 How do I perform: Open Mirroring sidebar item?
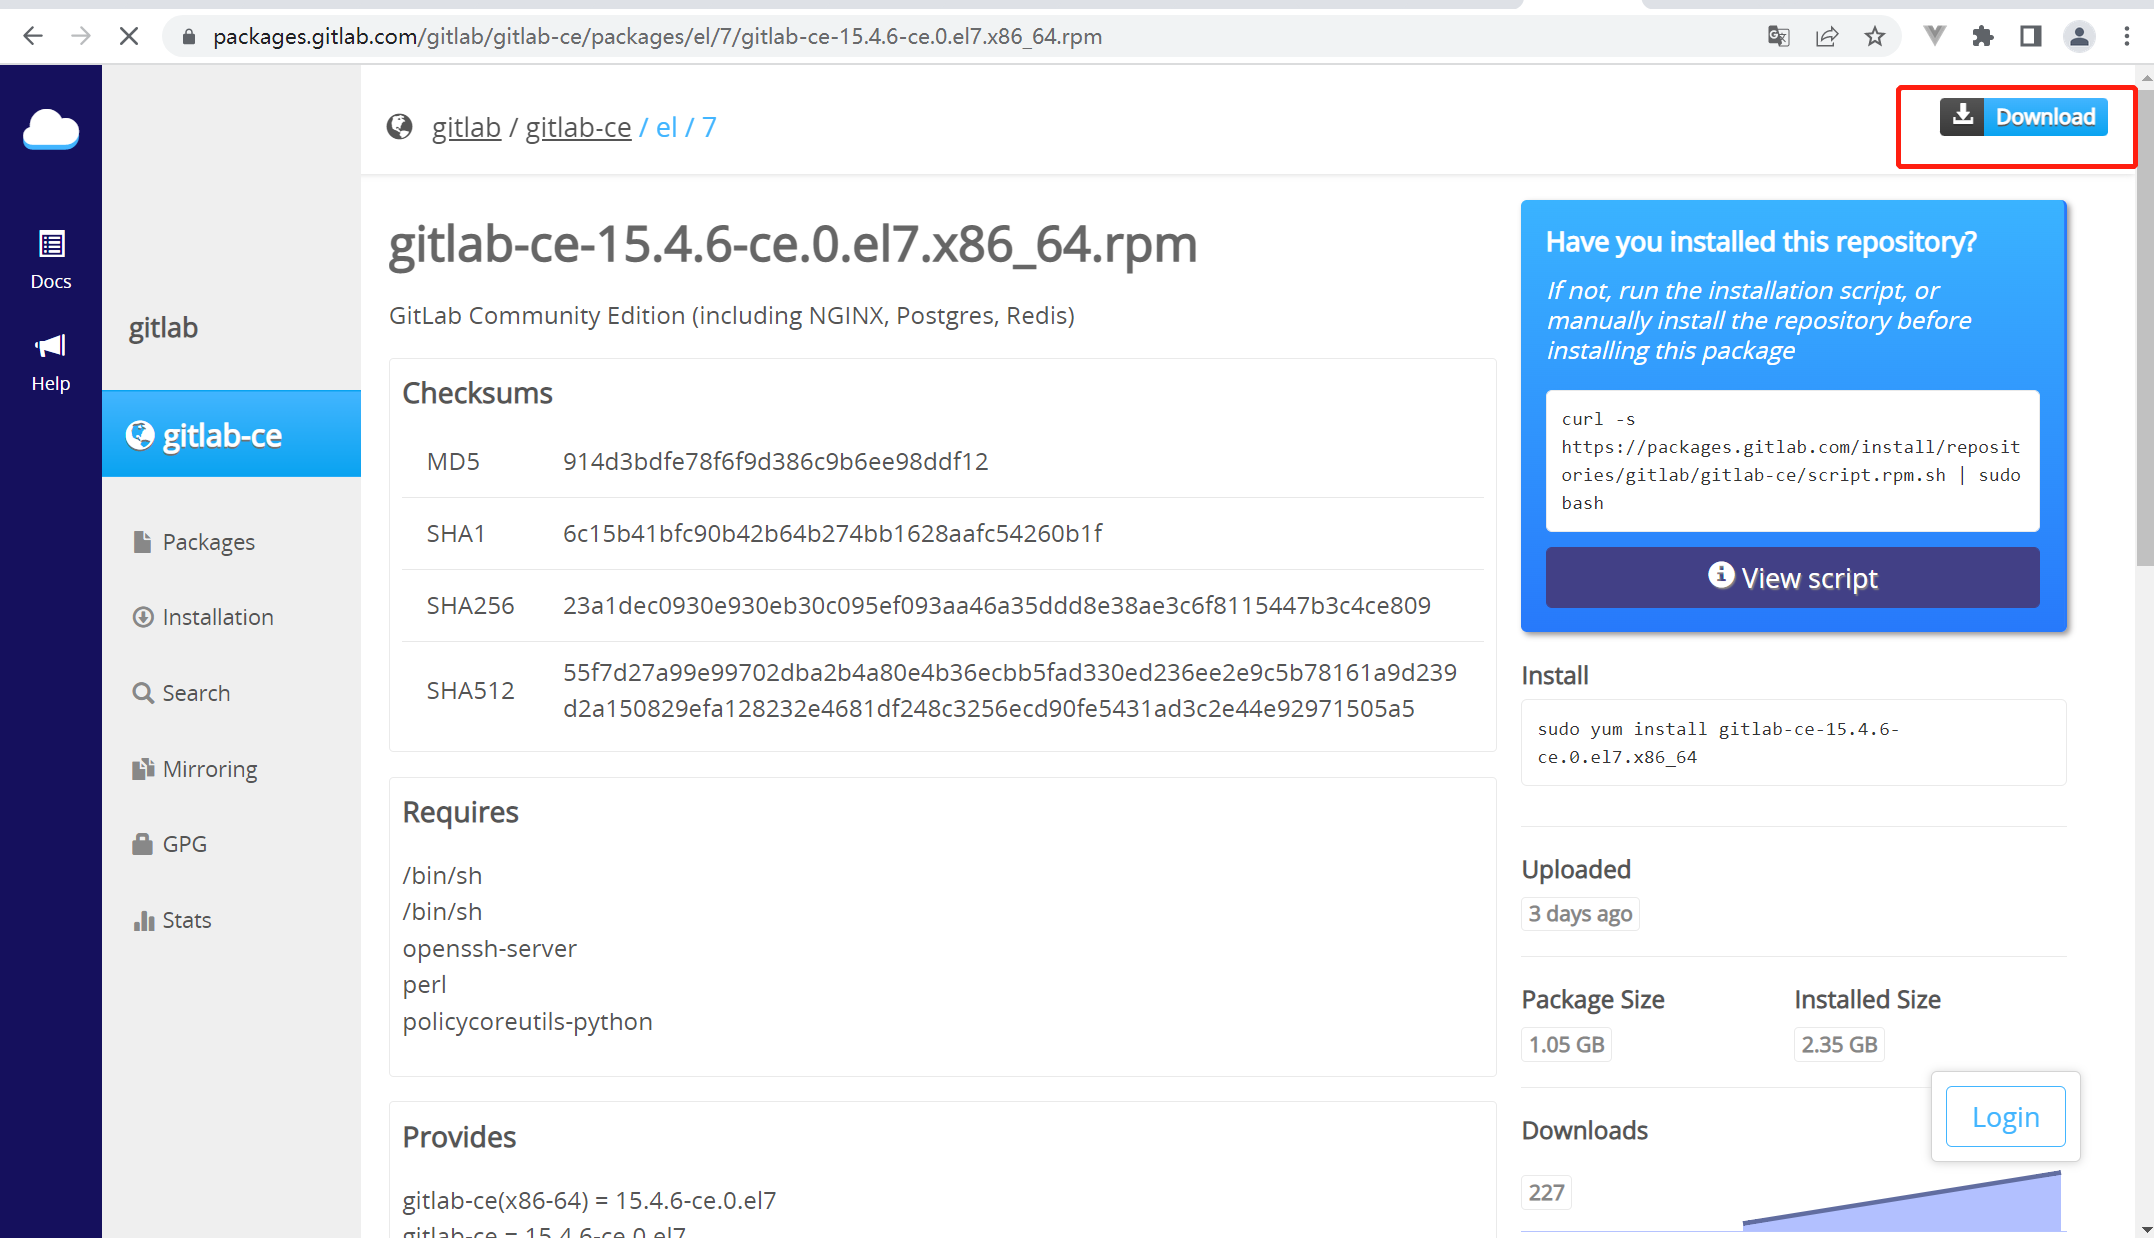point(209,769)
